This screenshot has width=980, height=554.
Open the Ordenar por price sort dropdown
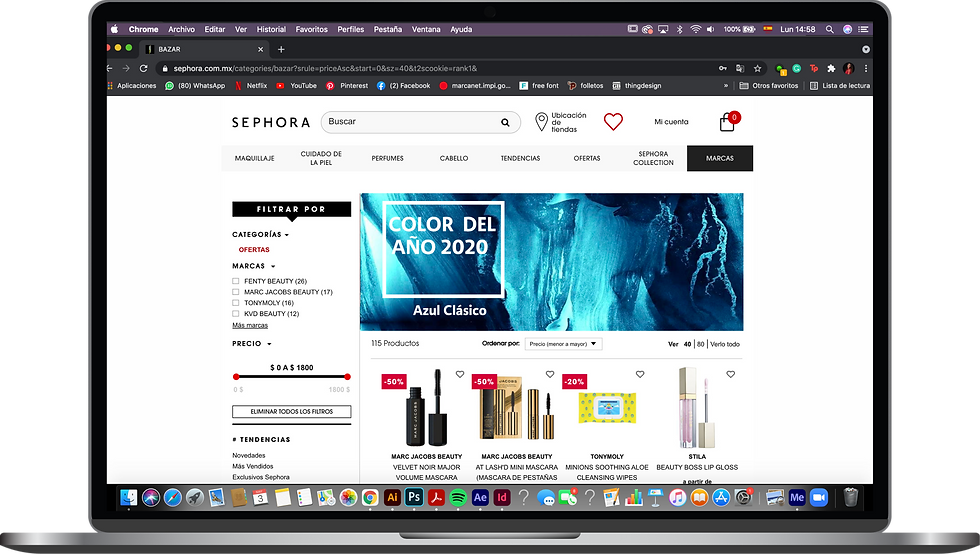point(563,344)
